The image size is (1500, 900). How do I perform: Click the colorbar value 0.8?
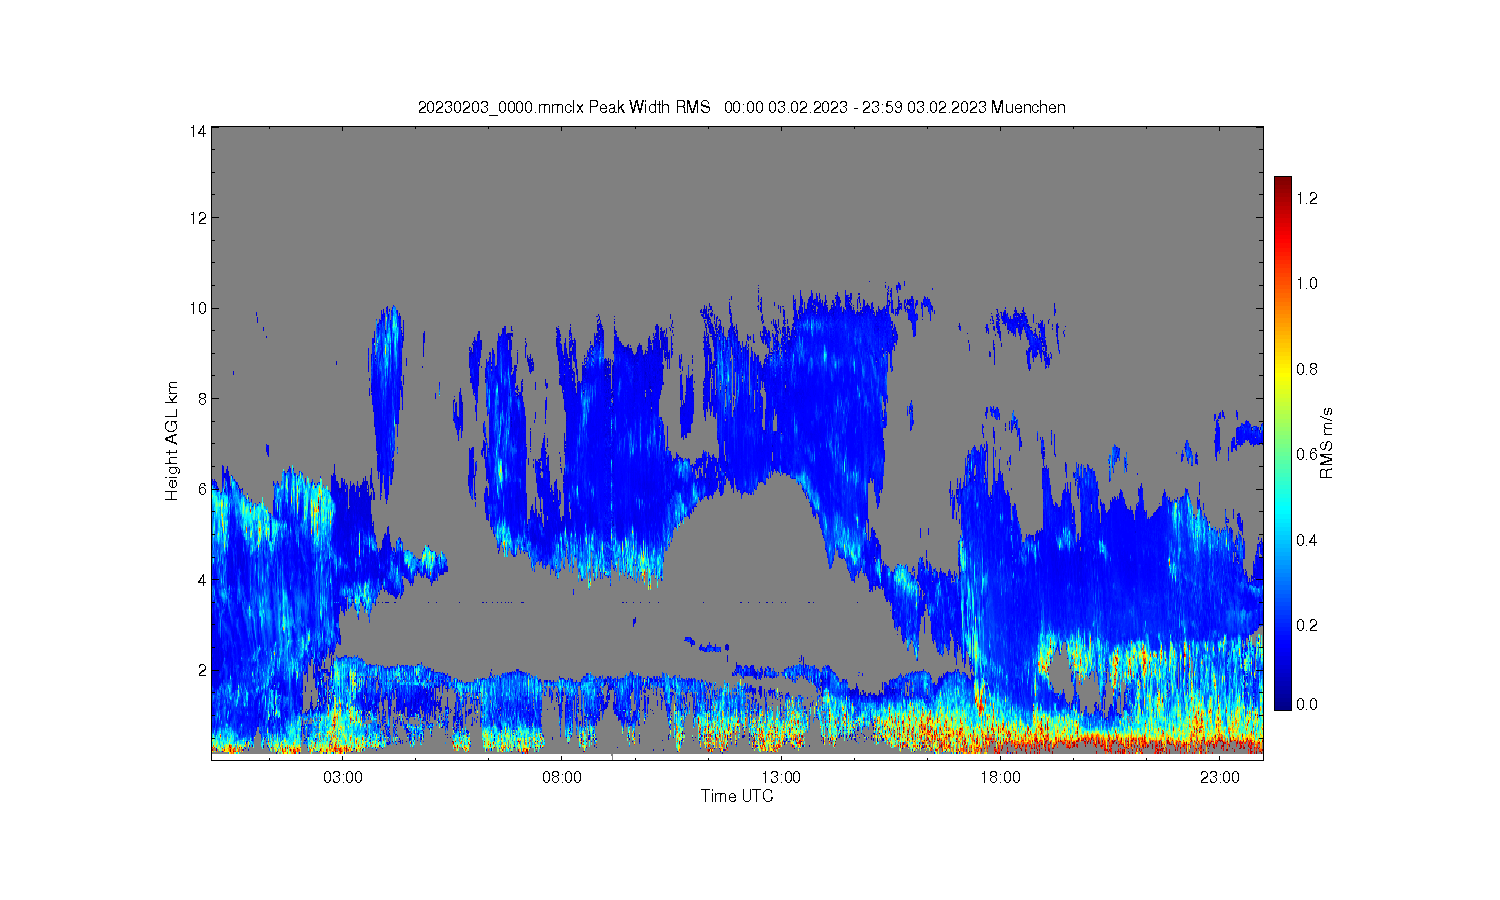pos(1307,369)
